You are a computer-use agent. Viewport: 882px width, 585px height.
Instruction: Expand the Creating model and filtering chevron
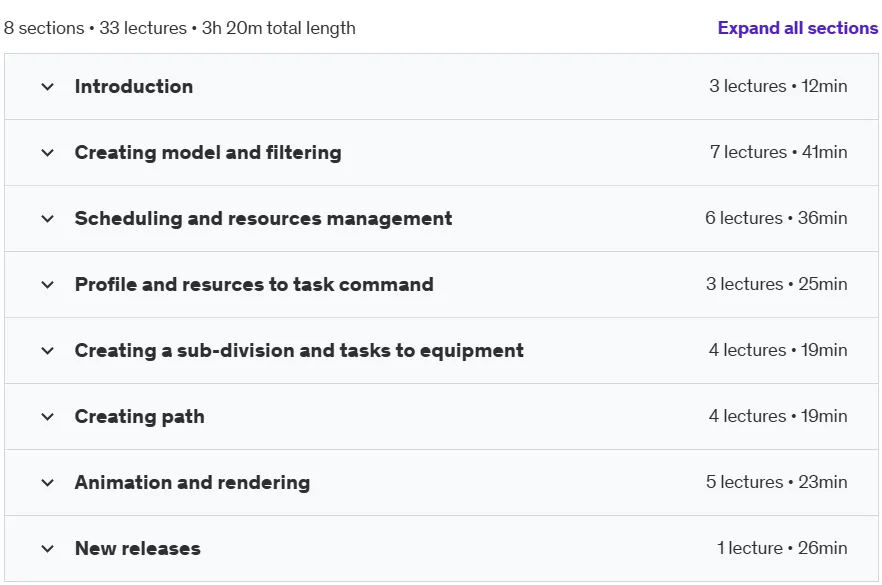[x=48, y=152]
